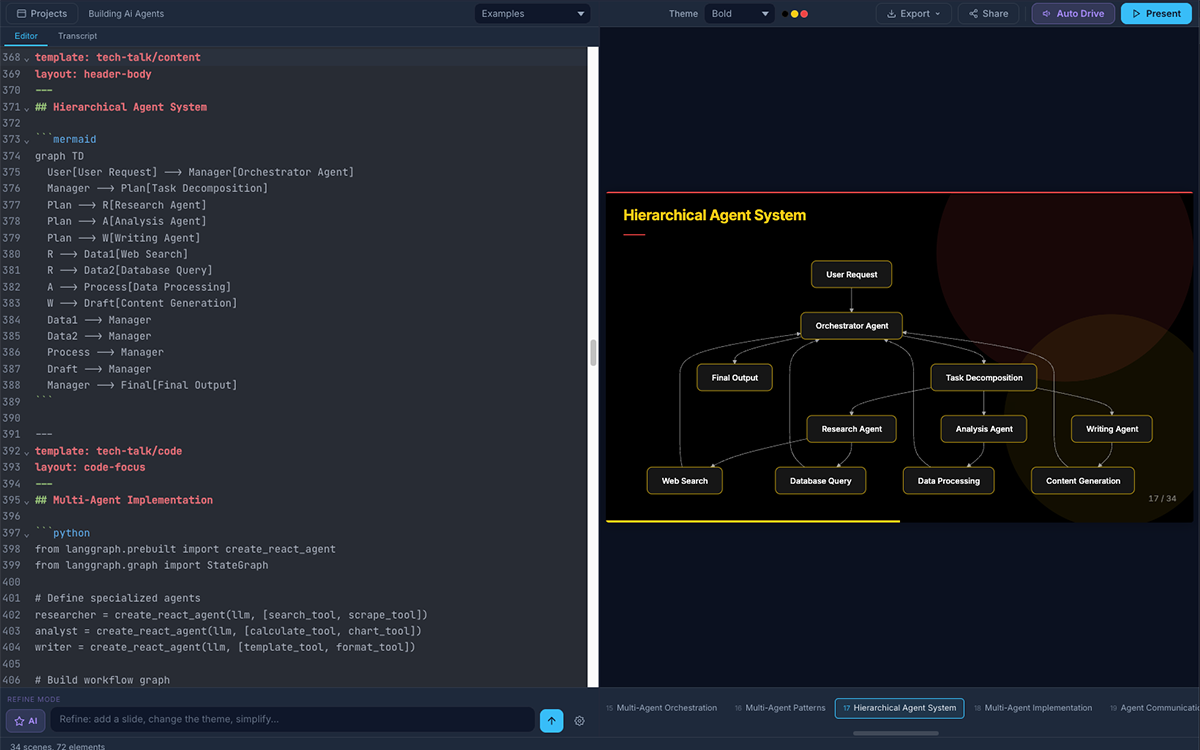Image resolution: width=1200 pixels, height=750 pixels.
Task: Start Auto Drive mode
Action: click(1073, 14)
